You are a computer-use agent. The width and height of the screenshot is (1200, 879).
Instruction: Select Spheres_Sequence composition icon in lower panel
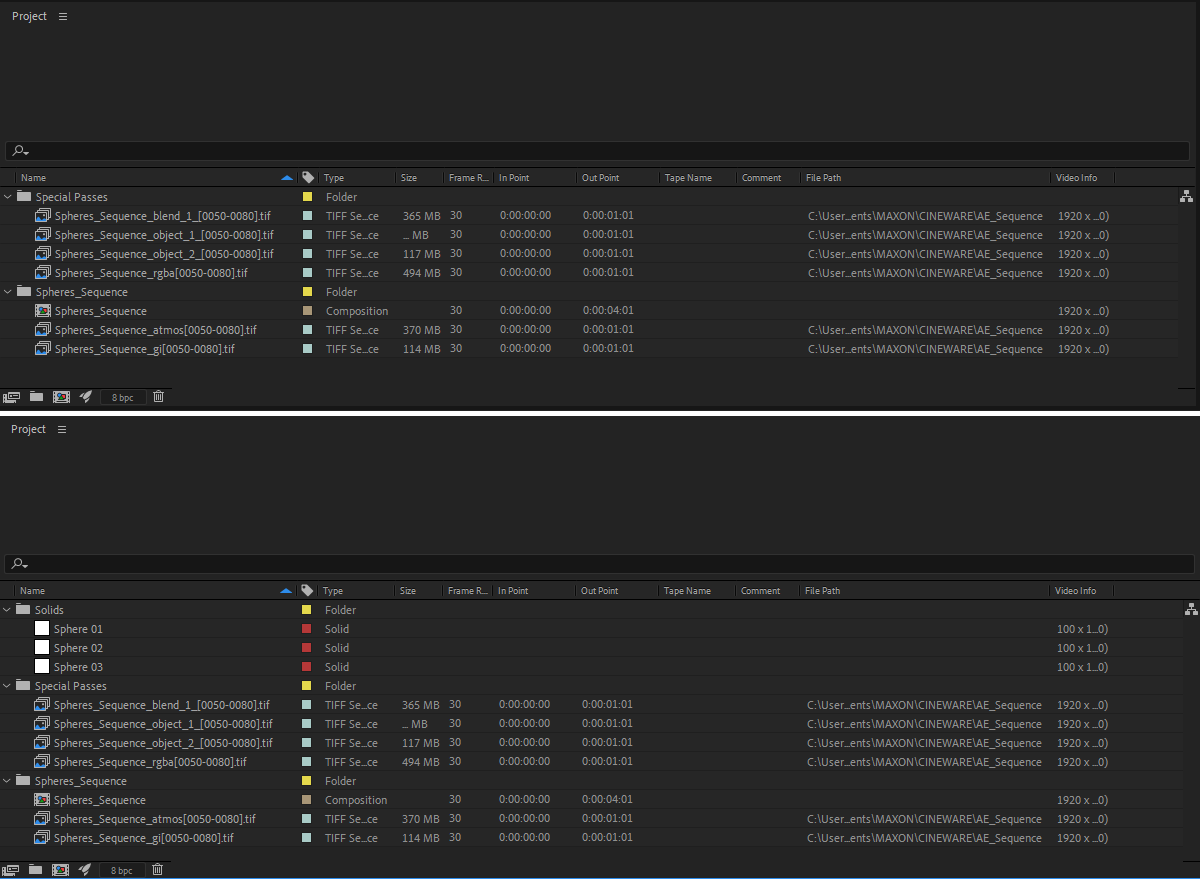click(42, 800)
